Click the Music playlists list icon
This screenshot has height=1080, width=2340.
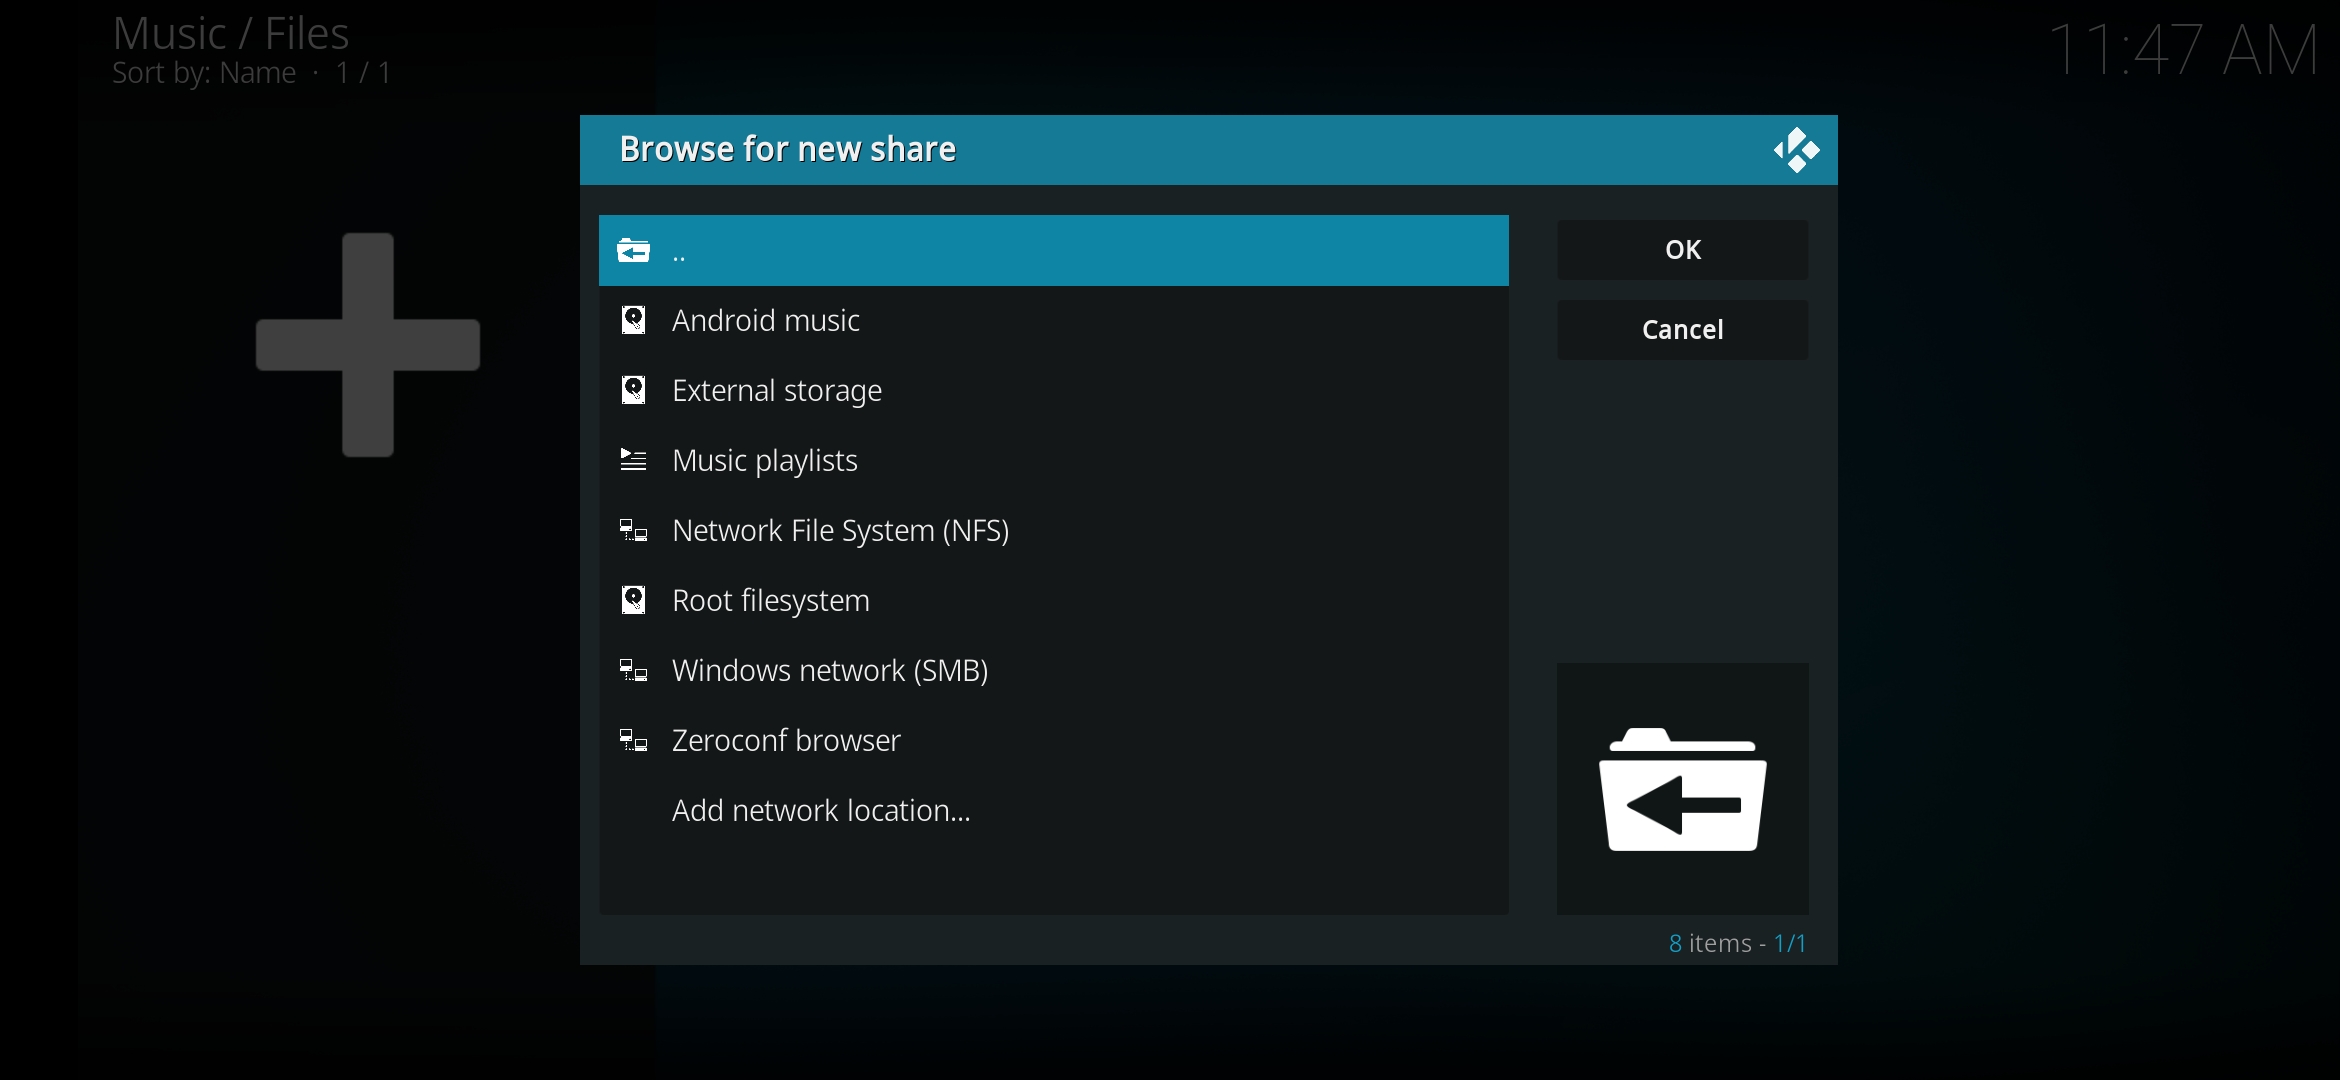pos(634,461)
